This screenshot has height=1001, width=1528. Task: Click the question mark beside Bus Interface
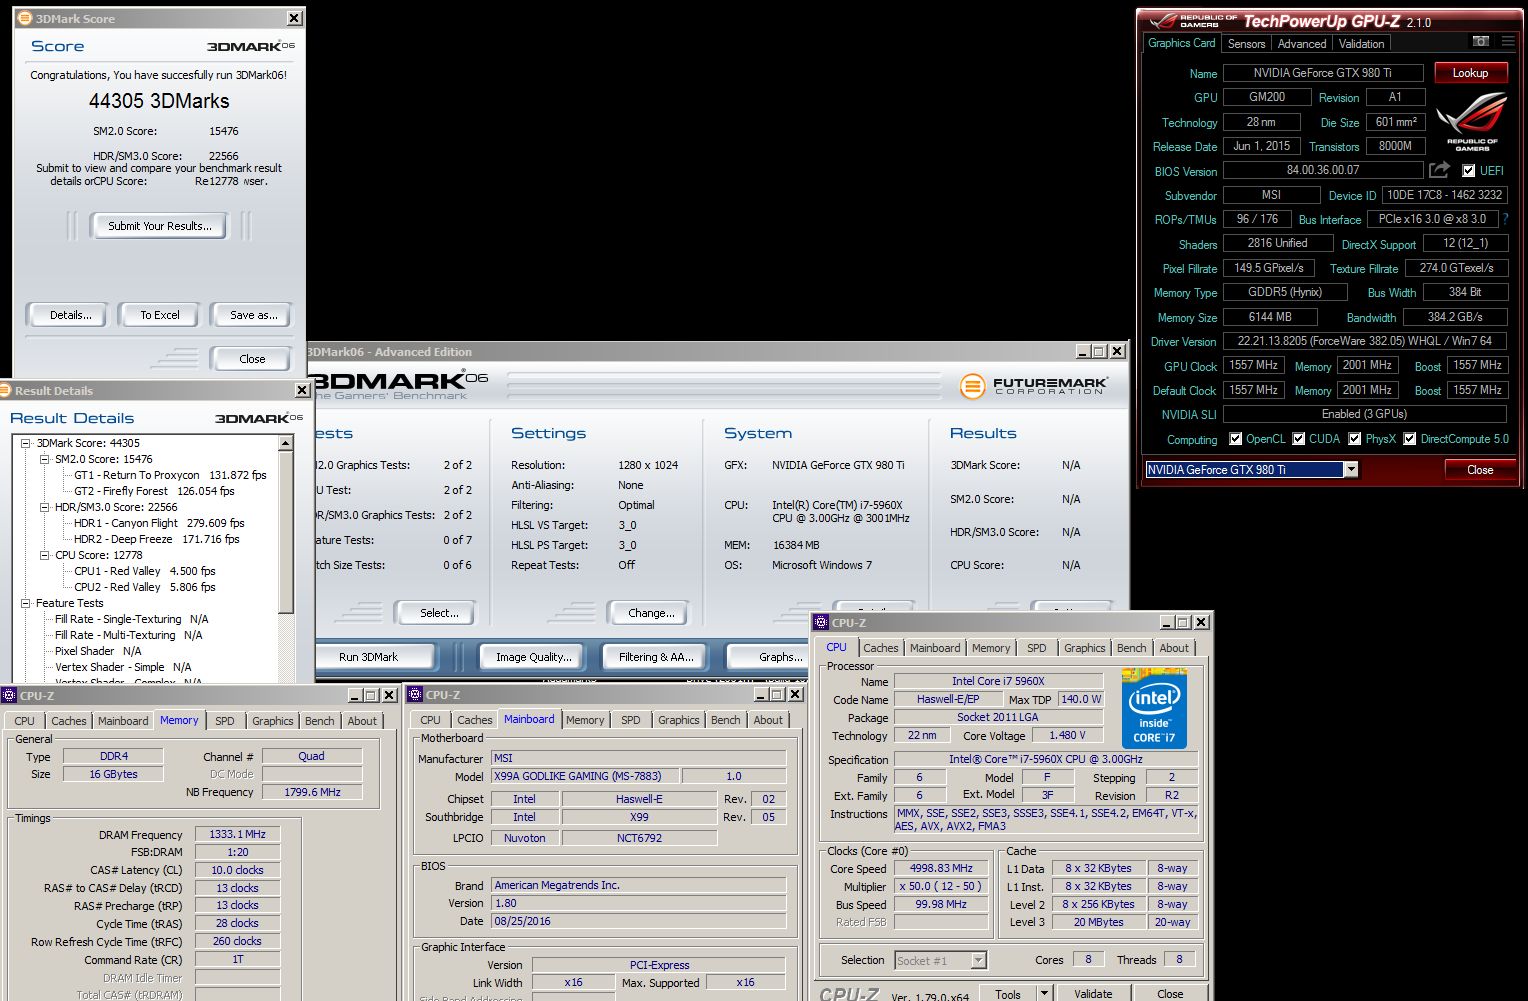pyautogui.click(x=1506, y=219)
